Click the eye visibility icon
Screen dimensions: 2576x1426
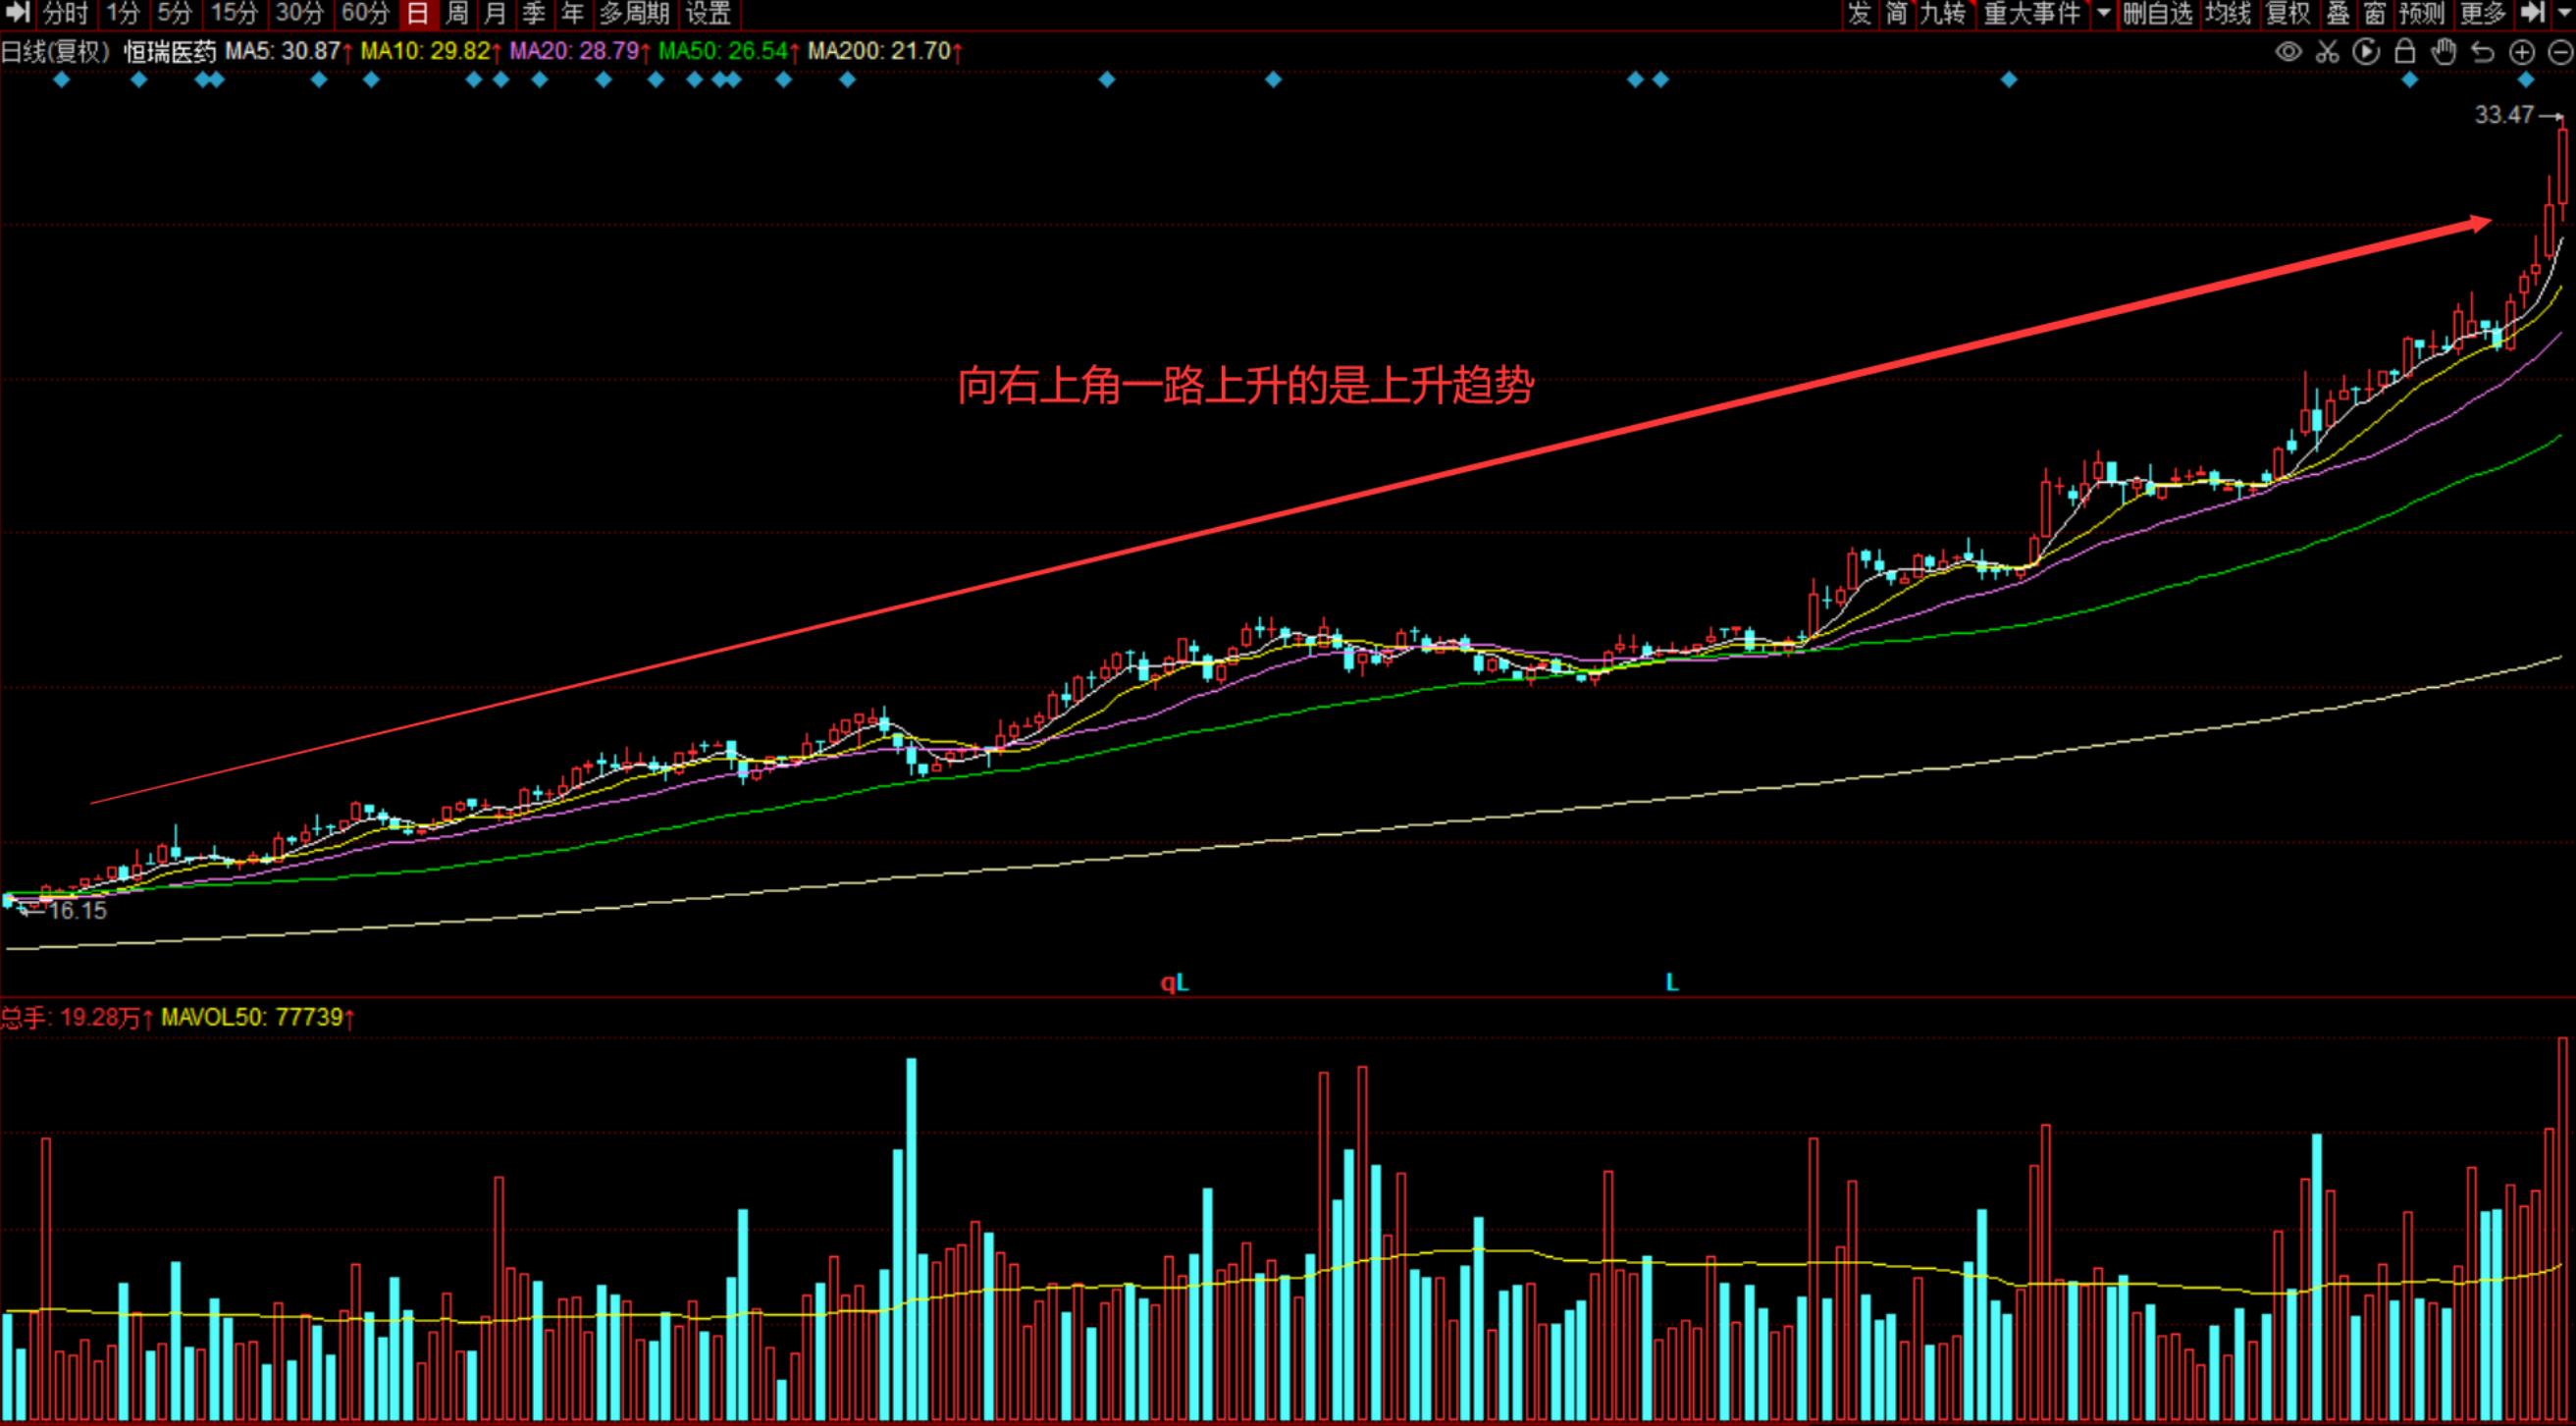pos(2287,52)
